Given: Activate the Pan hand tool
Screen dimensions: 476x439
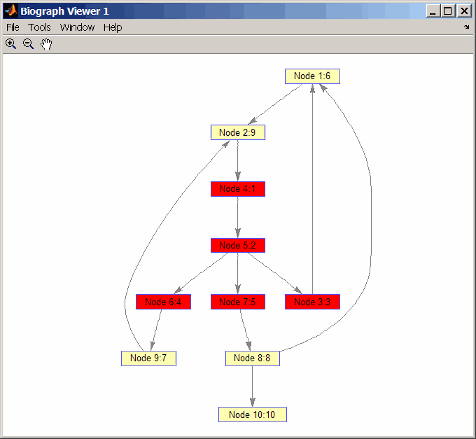Looking at the screenshot, I should (x=46, y=44).
